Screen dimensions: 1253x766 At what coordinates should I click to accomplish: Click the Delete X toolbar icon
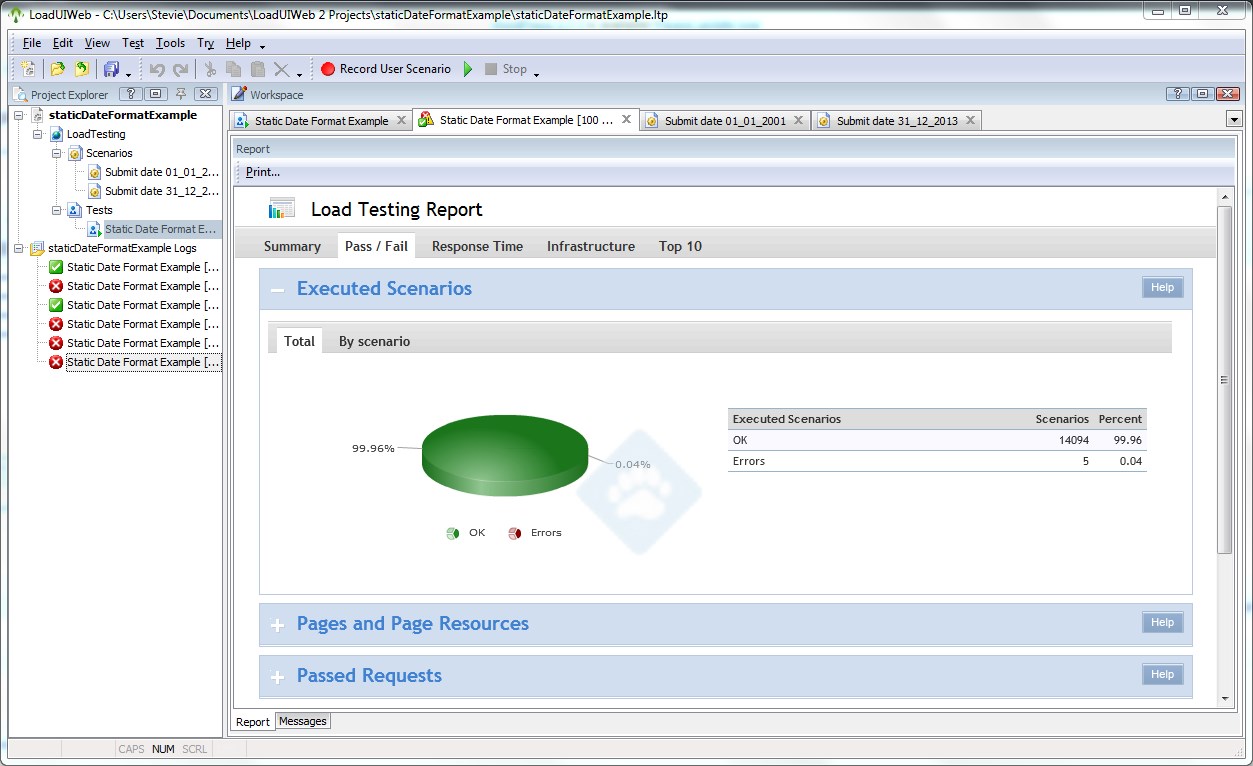coord(282,69)
